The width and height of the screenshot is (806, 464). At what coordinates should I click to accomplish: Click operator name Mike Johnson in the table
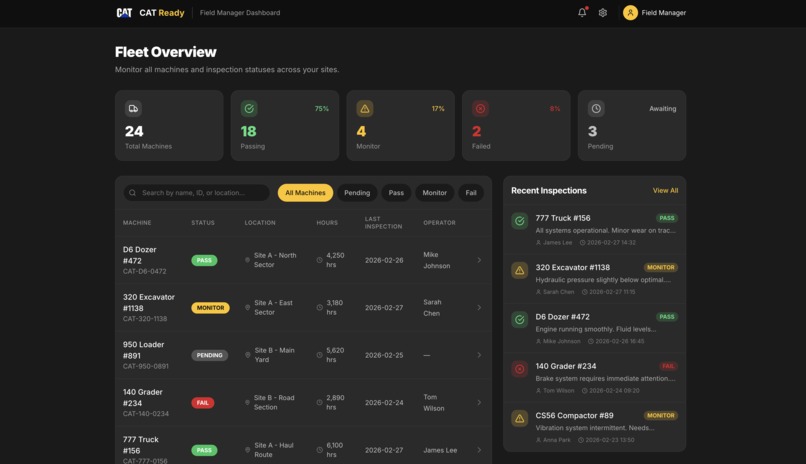pyautogui.click(x=436, y=260)
